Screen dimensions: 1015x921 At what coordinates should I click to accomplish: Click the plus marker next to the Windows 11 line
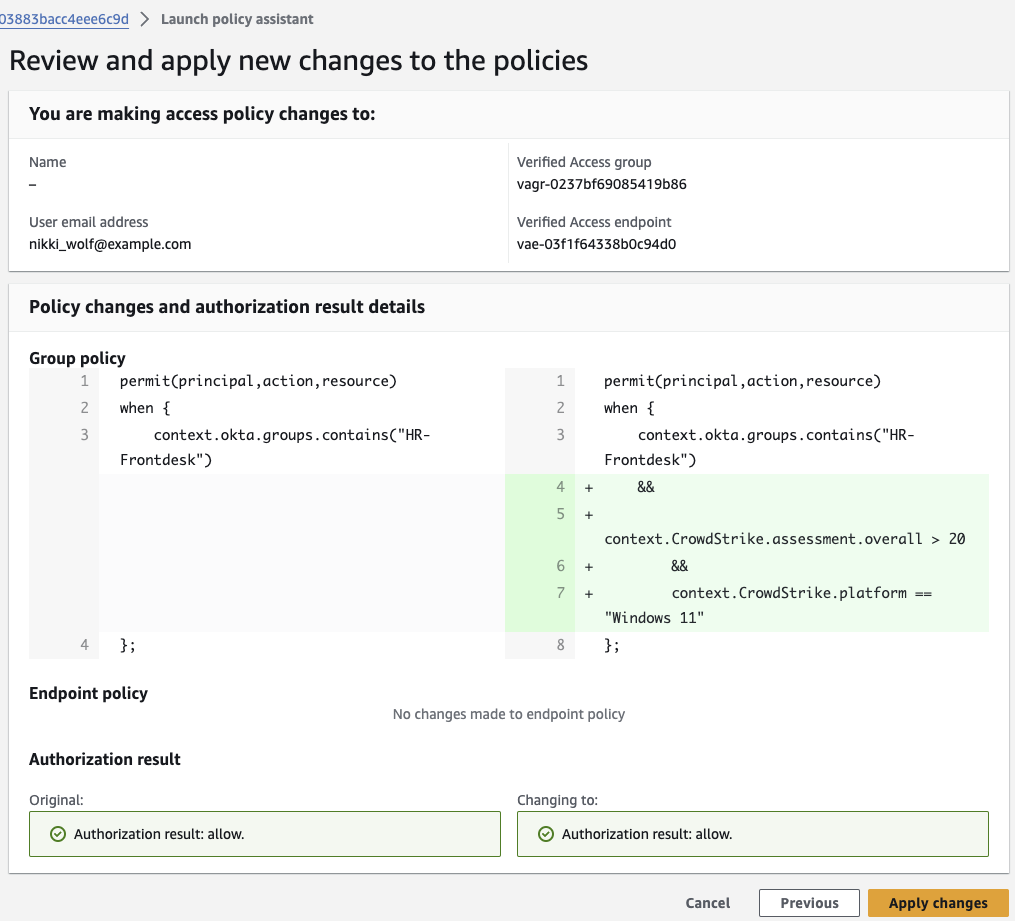point(587,592)
